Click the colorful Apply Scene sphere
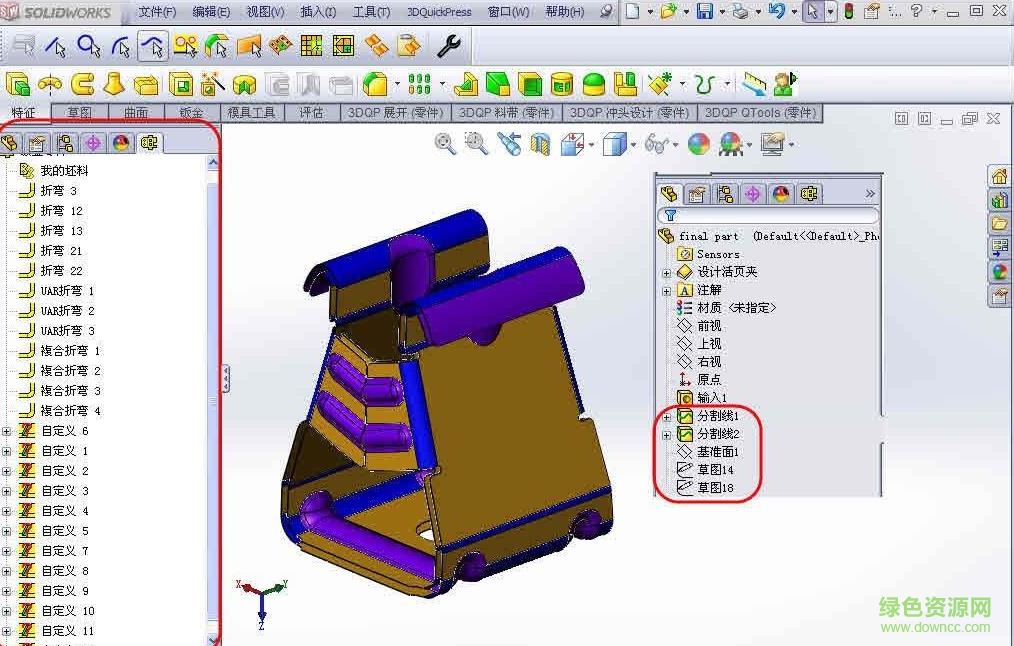This screenshot has width=1014, height=646. click(732, 143)
